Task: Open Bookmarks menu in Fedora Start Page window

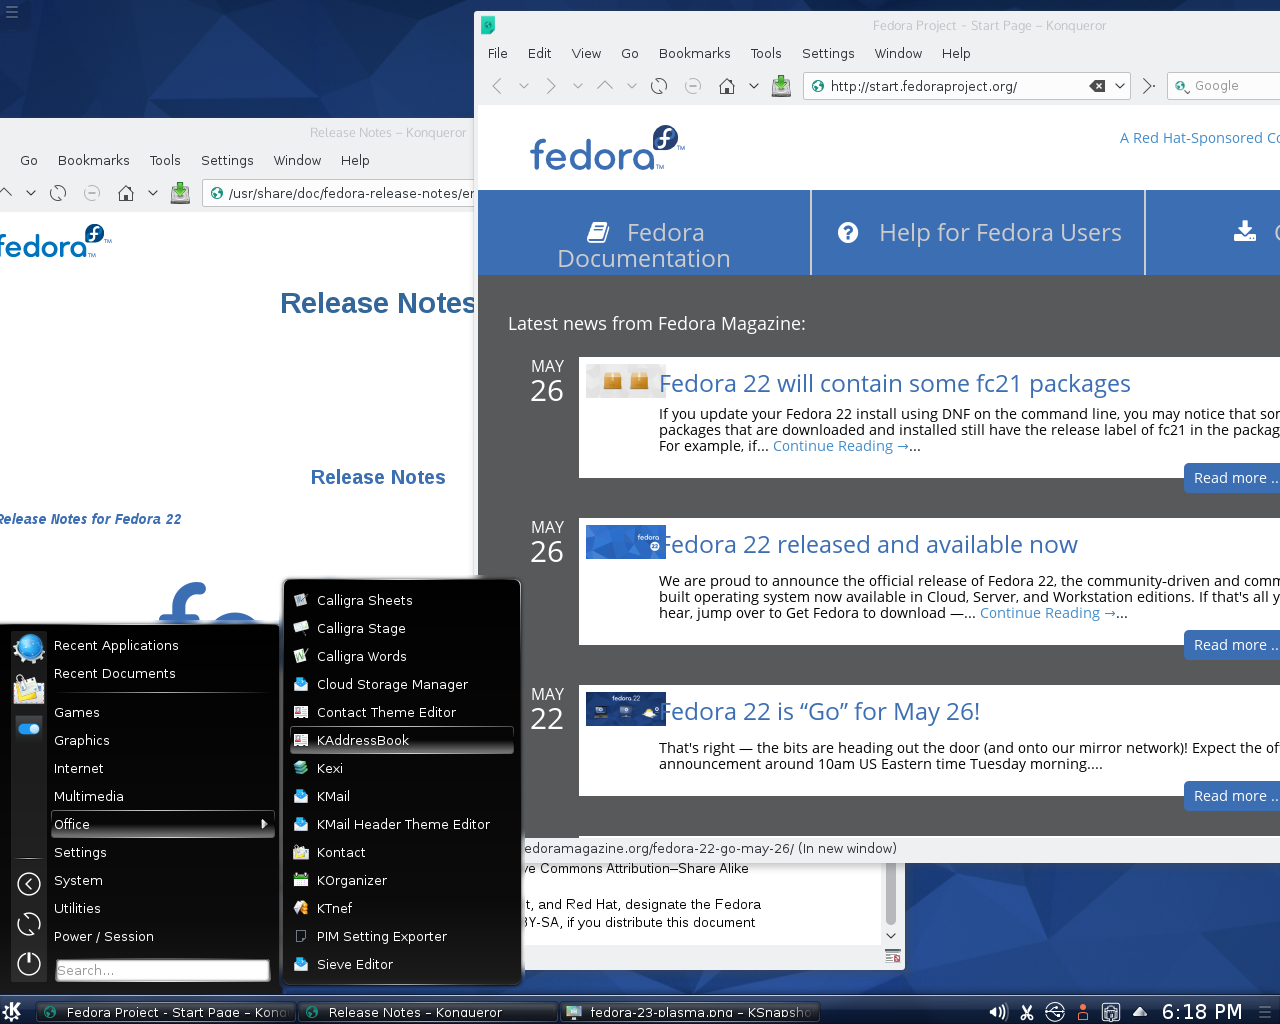Action: (694, 53)
